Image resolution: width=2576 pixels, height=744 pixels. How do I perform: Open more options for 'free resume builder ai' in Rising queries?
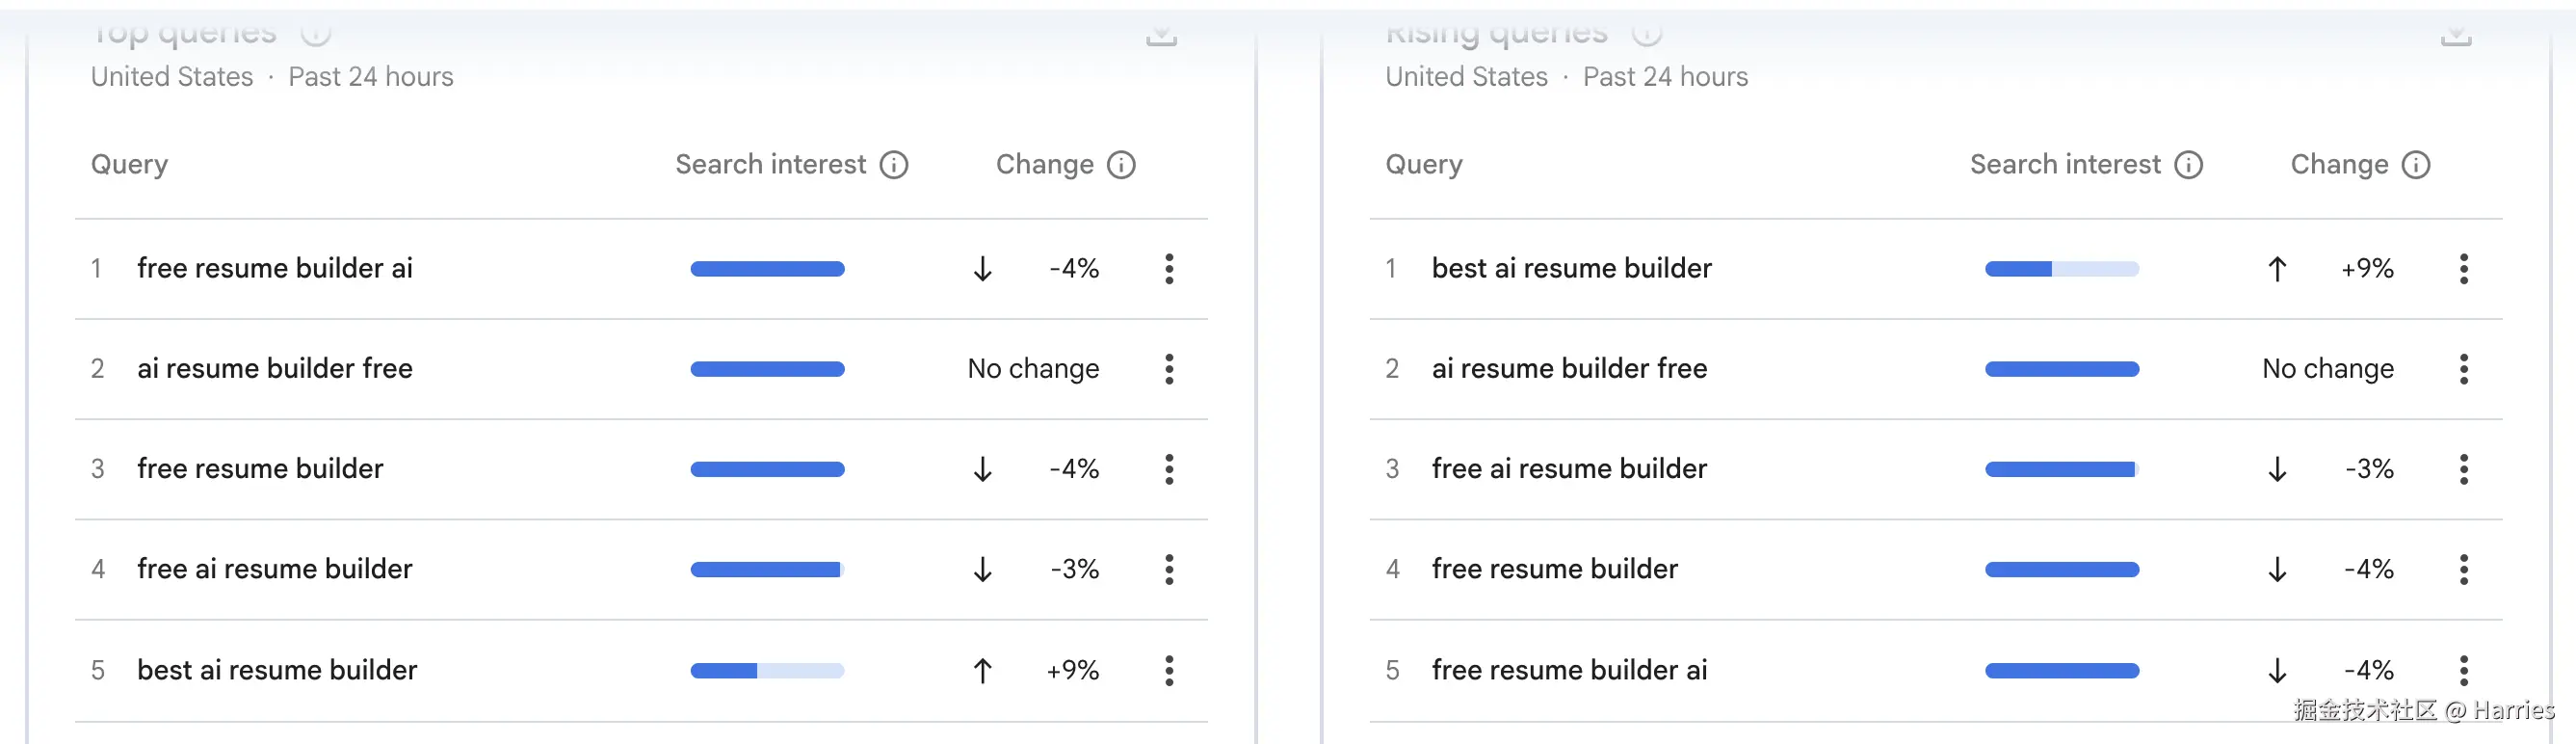coord(2463,670)
